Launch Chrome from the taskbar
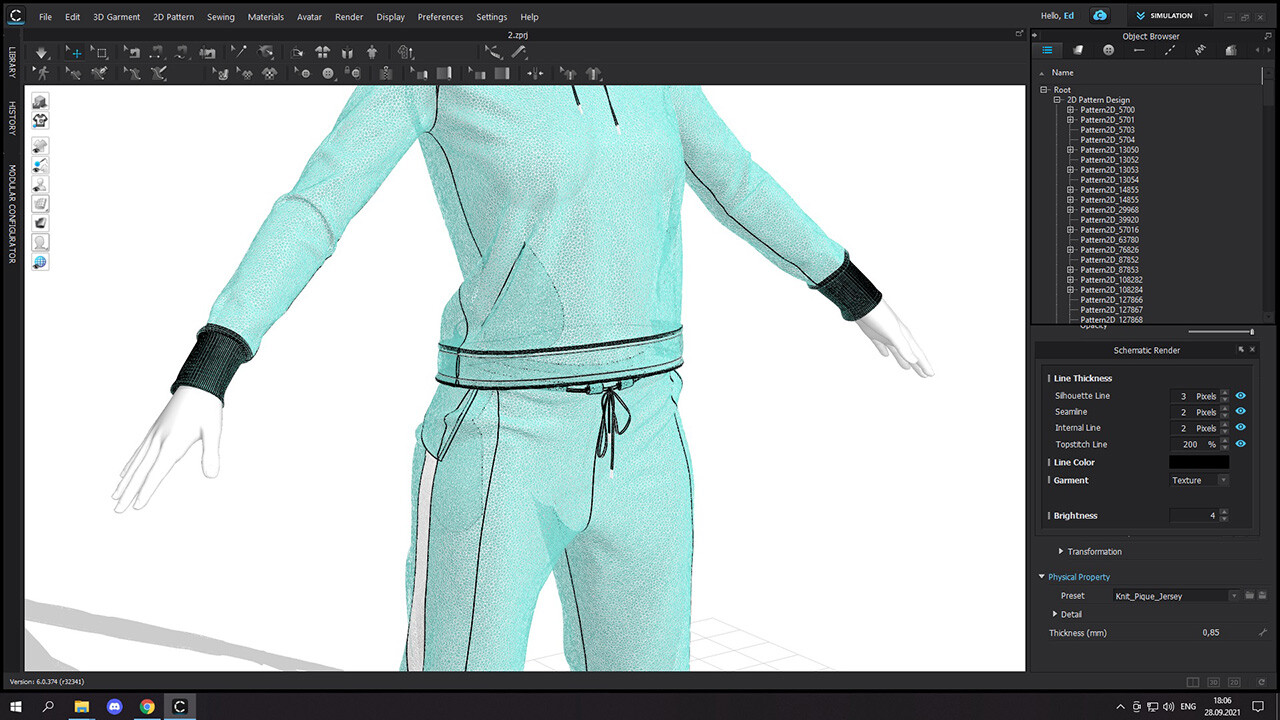This screenshot has height=720, width=1280. [x=147, y=706]
